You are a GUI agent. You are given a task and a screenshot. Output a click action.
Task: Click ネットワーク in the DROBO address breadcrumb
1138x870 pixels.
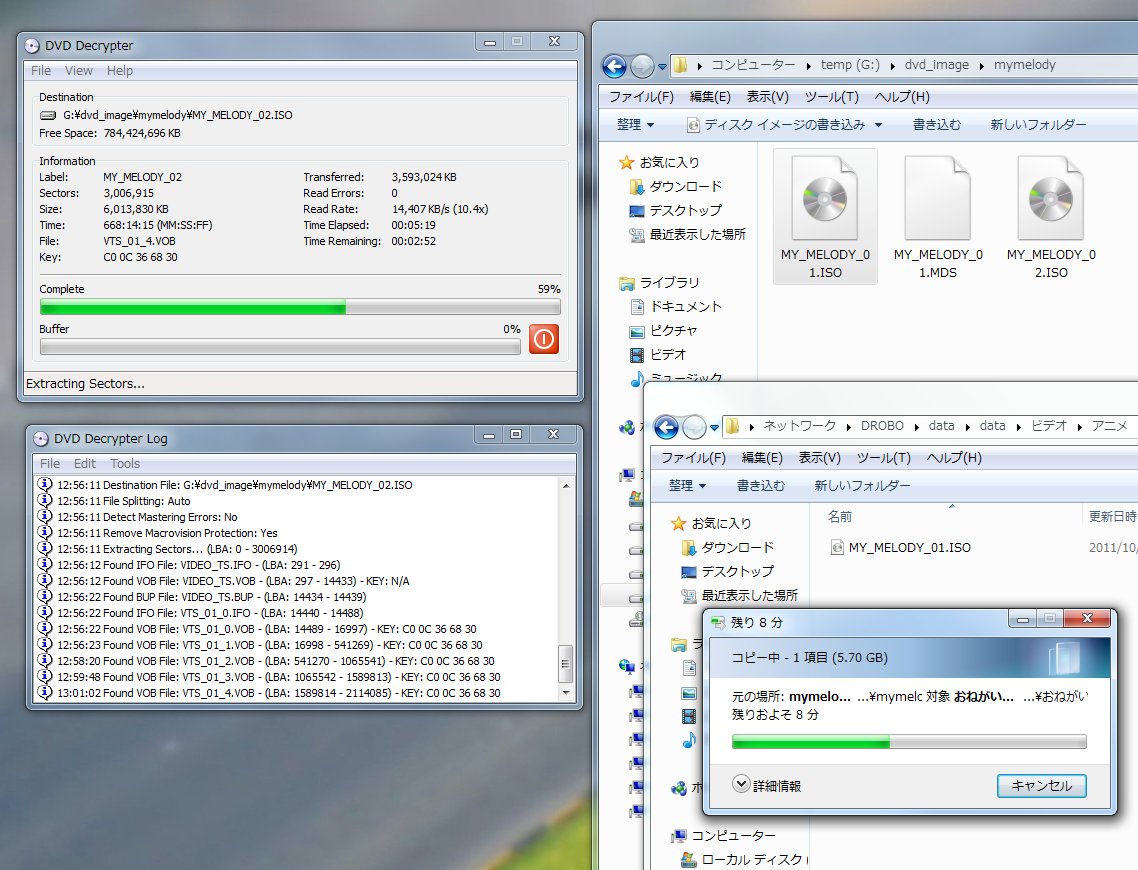point(799,426)
